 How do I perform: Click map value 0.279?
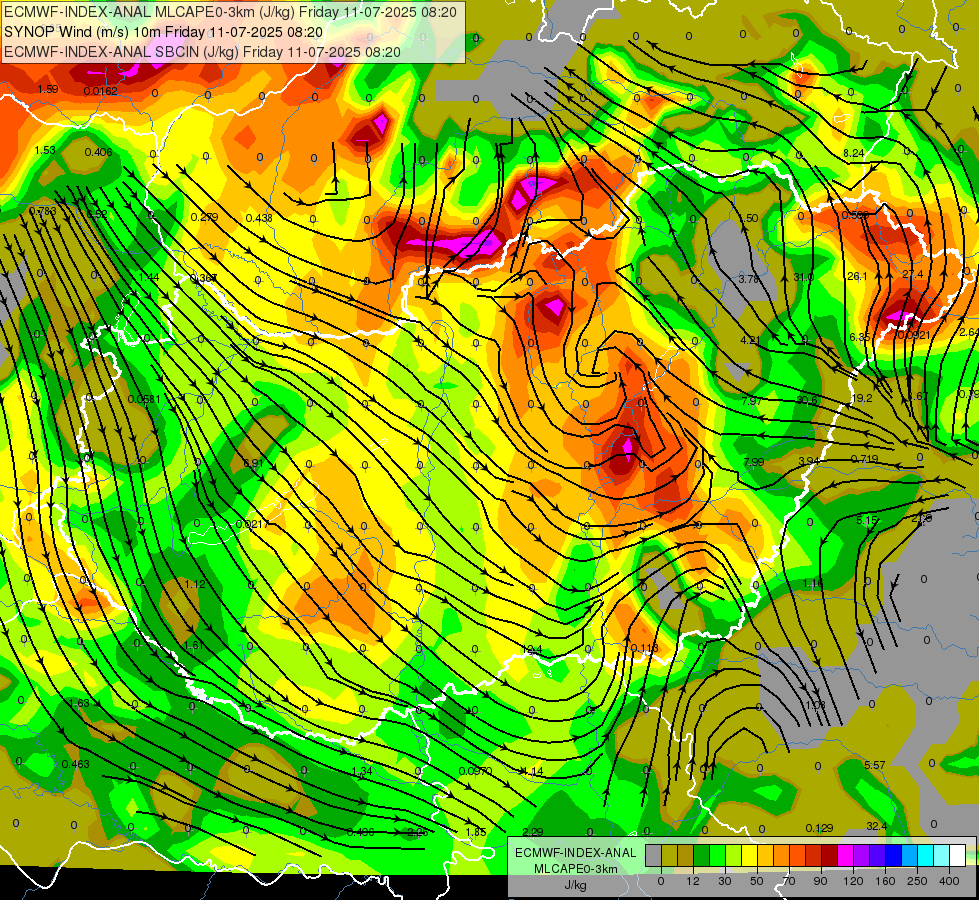(x=204, y=217)
